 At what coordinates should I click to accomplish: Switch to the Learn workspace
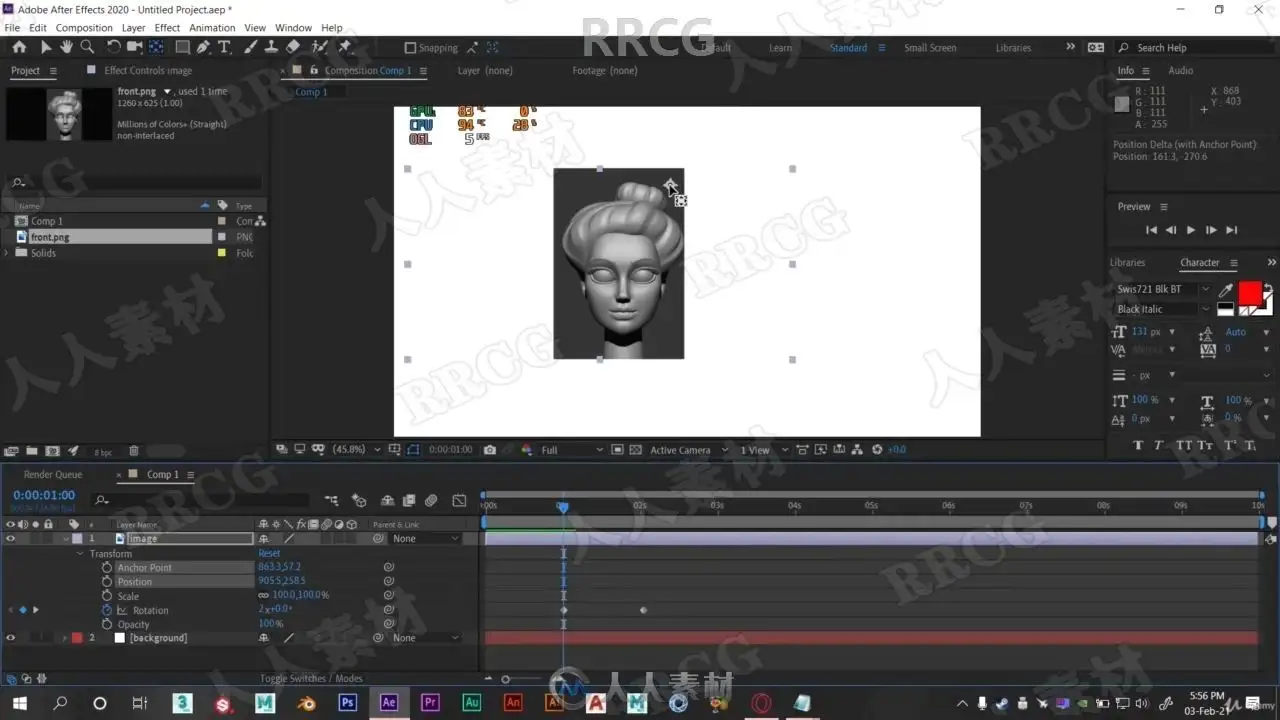pyautogui.click(x=780, y=48)
